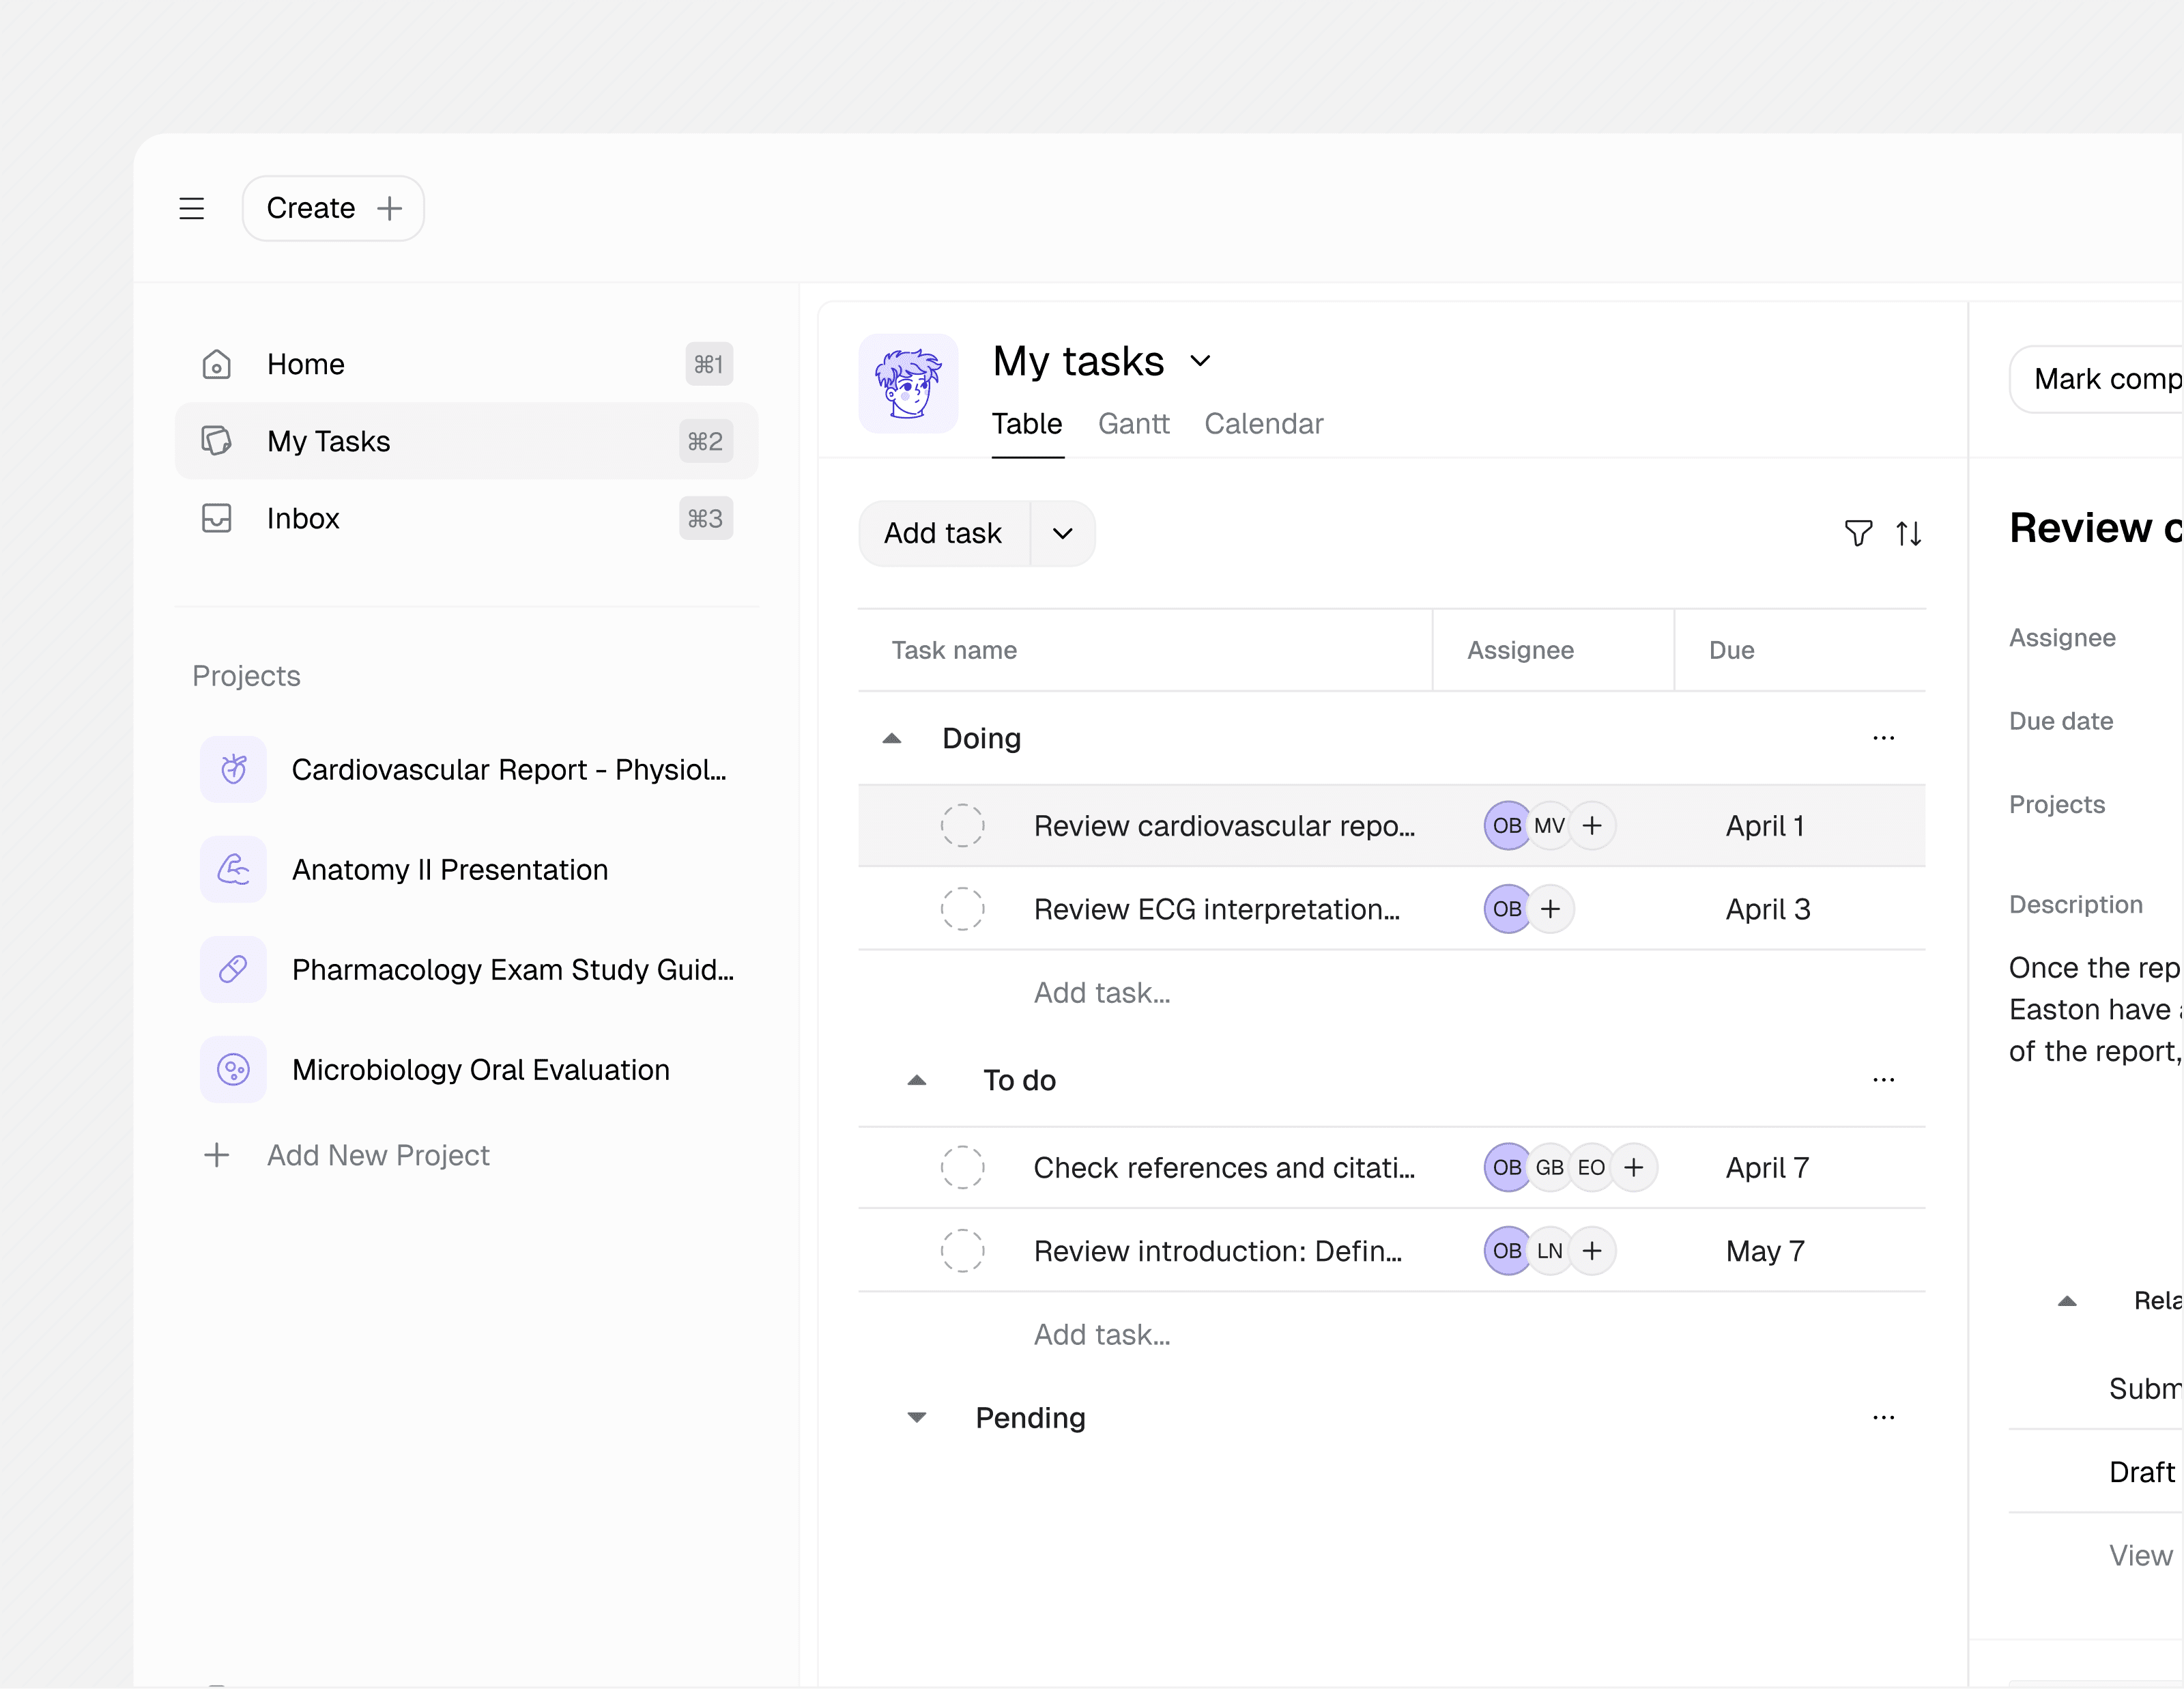The height and width of the screenshot is (1689, 2184).
Task: Open Doing section more options menu
Action: (x=1883, y=738)
